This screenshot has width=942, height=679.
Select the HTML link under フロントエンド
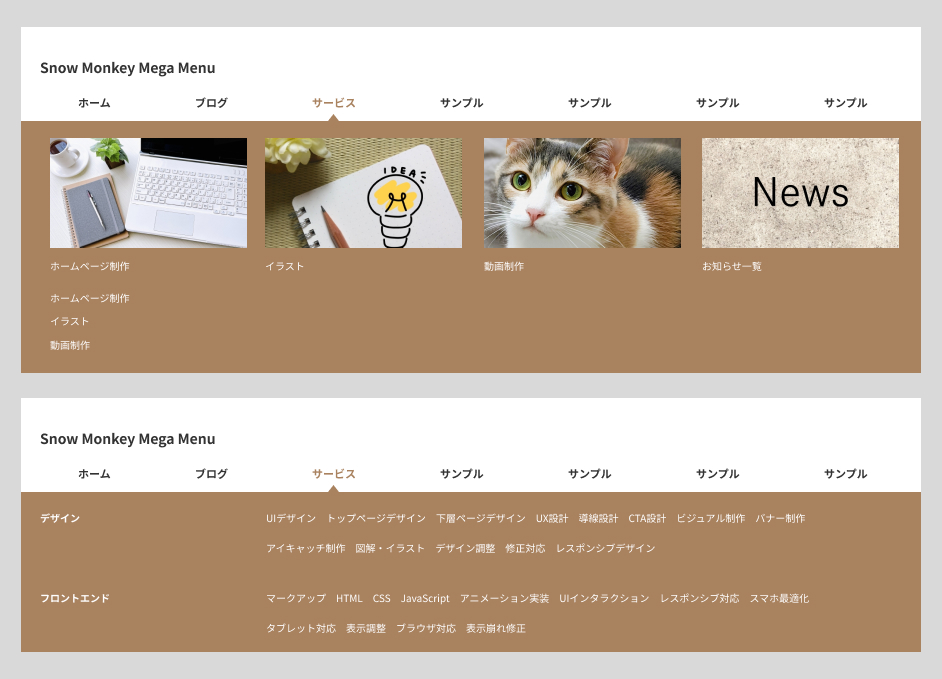click(x=349, y=597)
